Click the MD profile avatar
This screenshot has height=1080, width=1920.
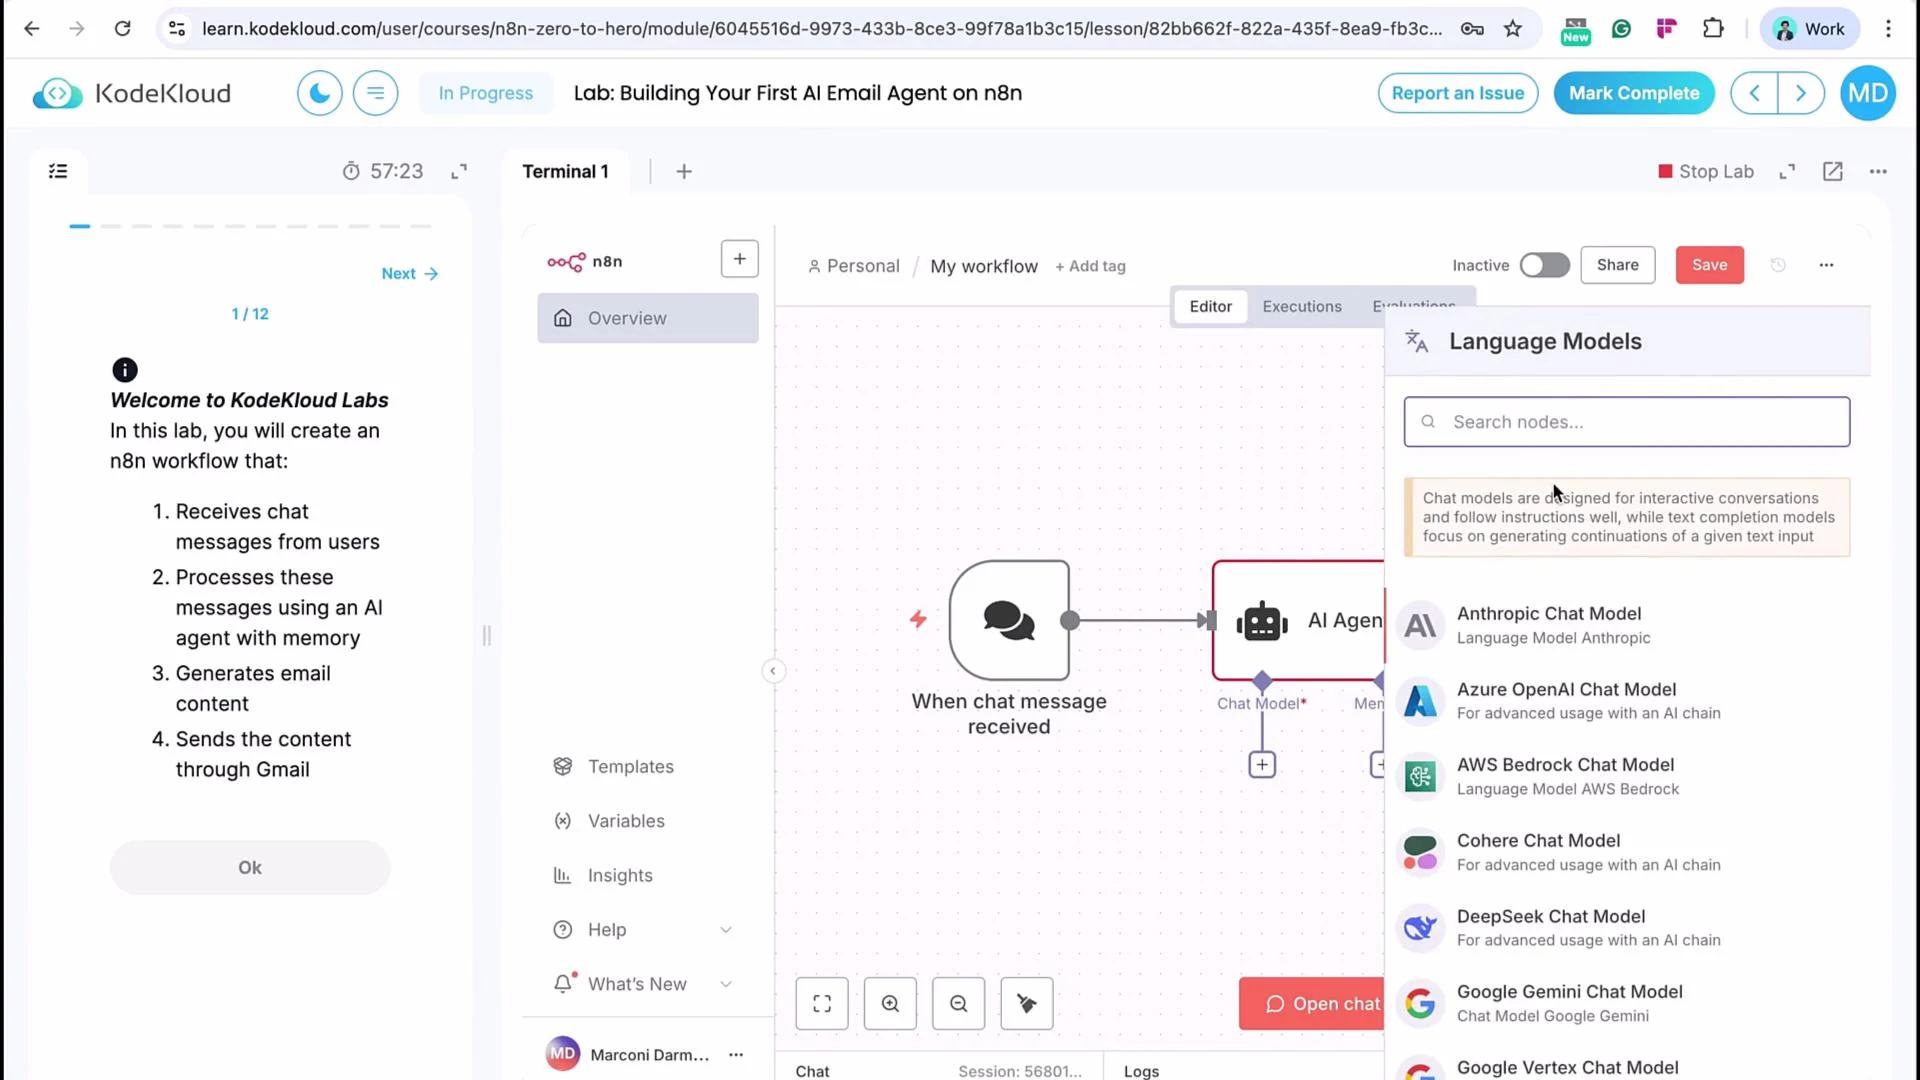click(x=1868, y=93)
